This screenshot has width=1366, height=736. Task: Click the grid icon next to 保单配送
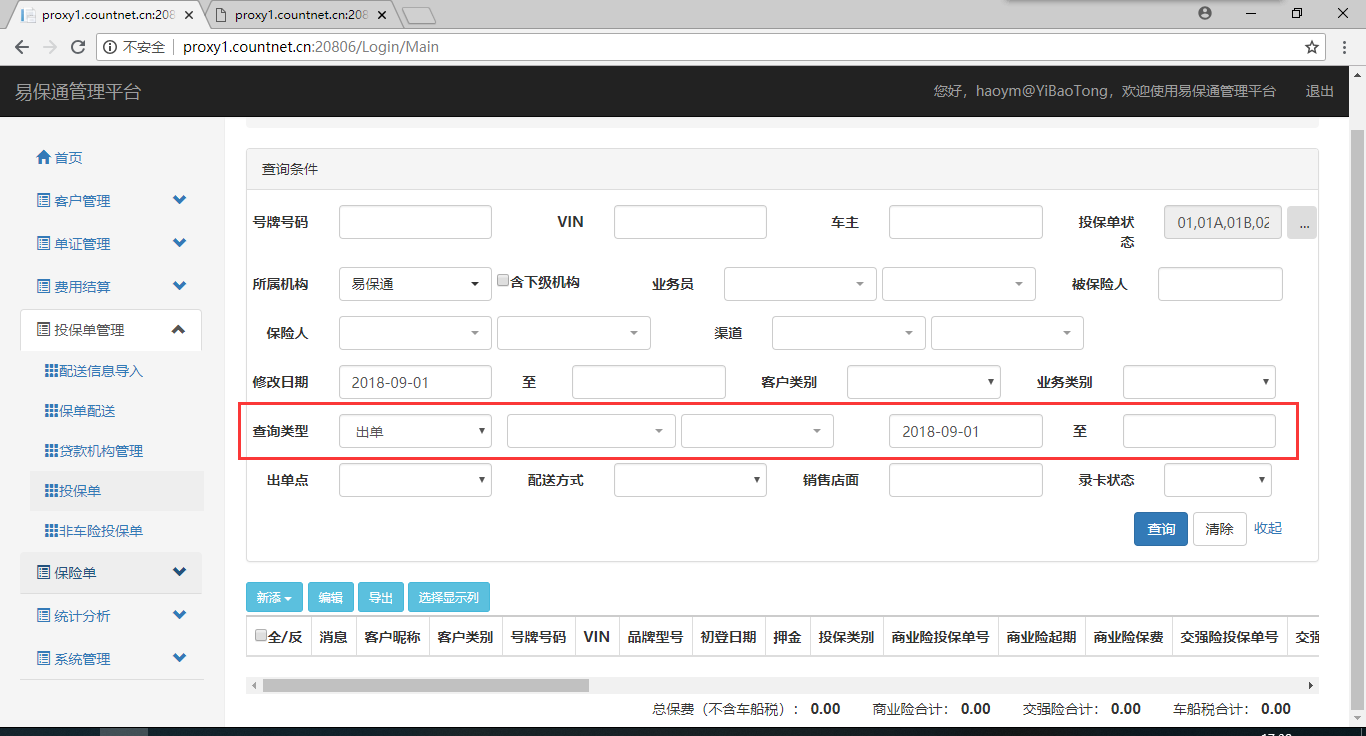click(51, 411)
